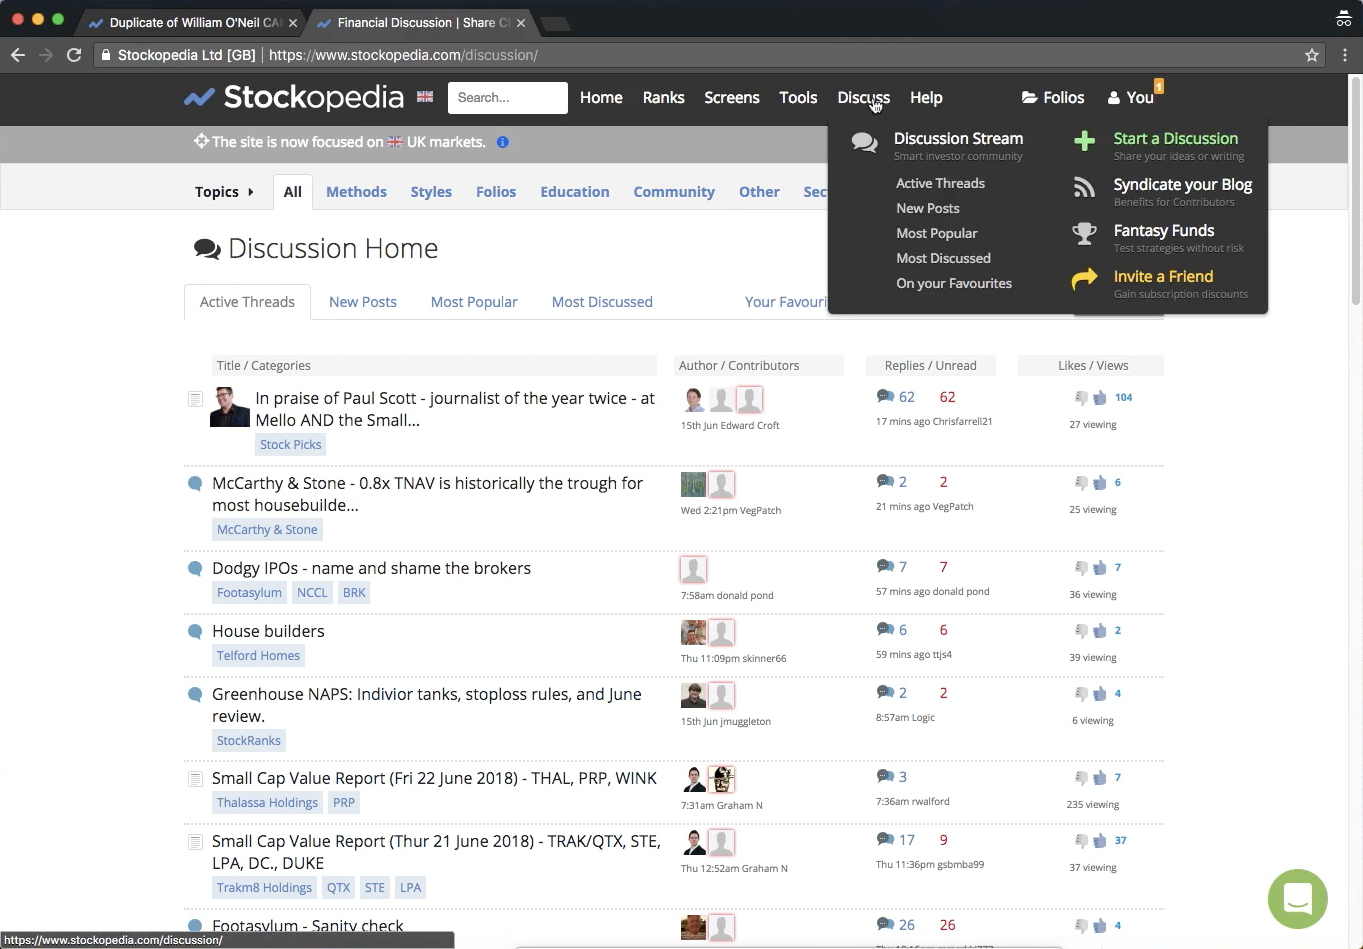Open the Most Discussed tab under Discussion Home
Image resolution: width=1363 pixels, height=949 pixels.
602,302
